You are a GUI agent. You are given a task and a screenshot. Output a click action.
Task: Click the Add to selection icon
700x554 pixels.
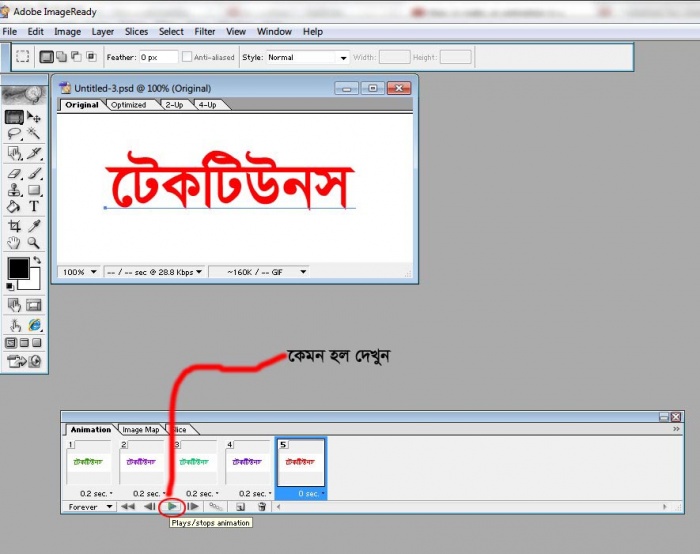pos(62,57)
